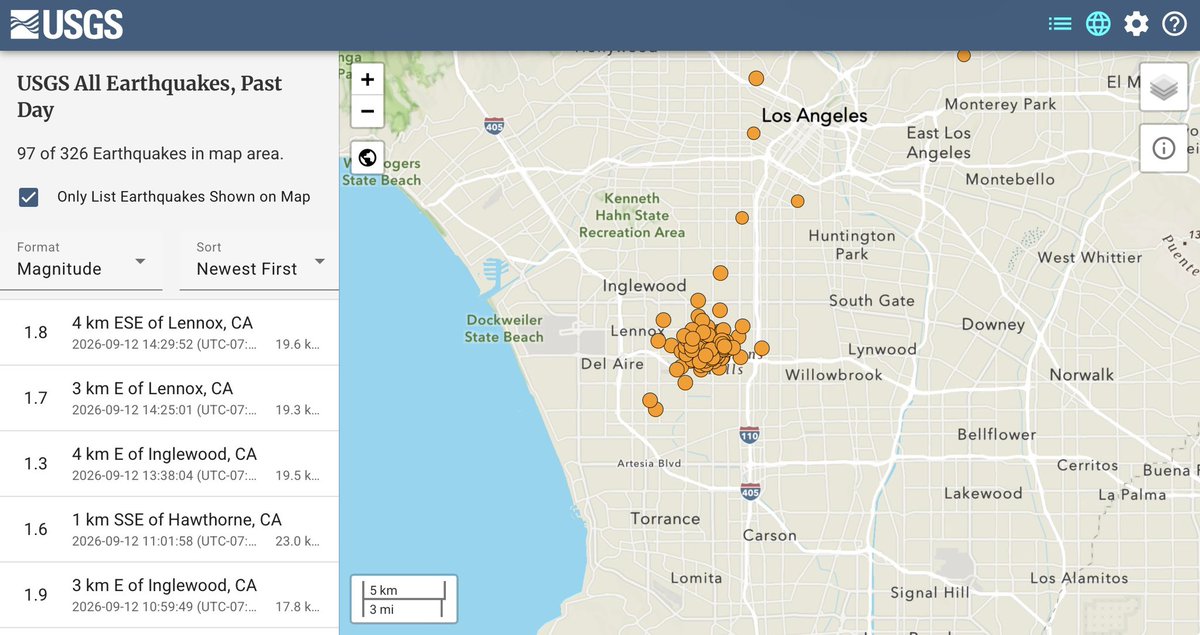The width and height of the screenshot is (1200, 635).
Task: Click the Norwalk map label
Action: (x=1081, y=375)
